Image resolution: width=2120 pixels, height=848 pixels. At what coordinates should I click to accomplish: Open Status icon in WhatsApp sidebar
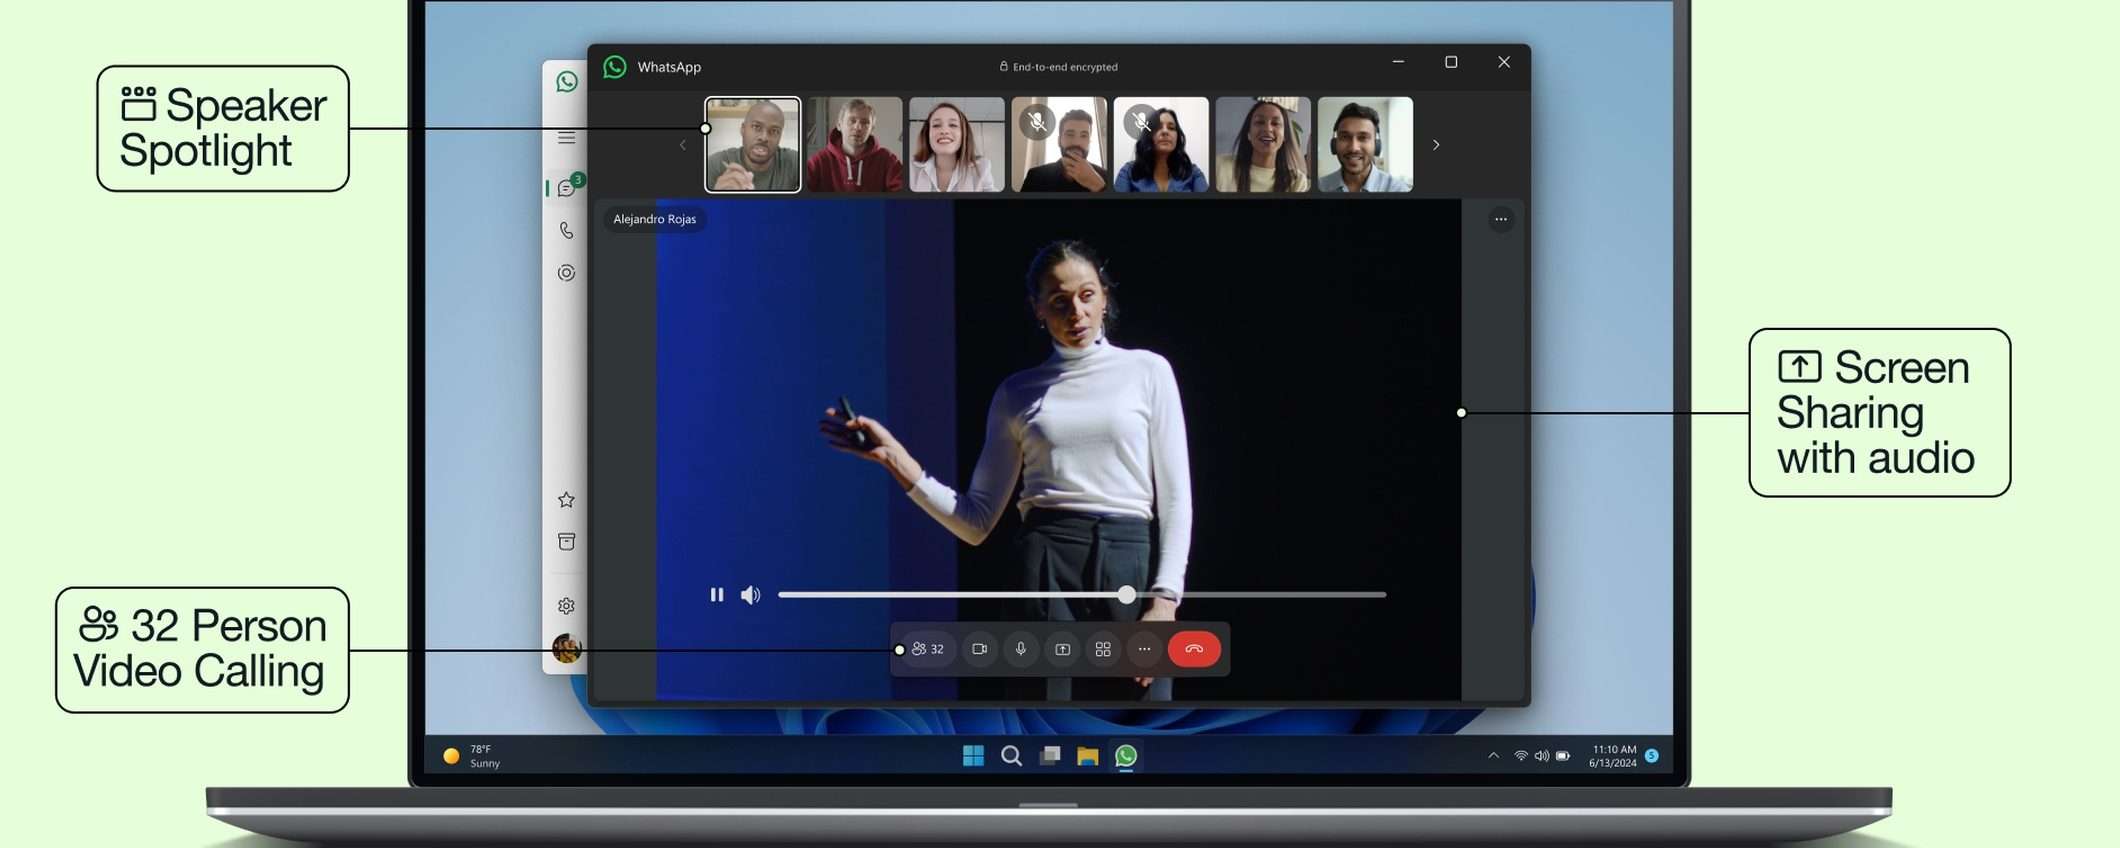click(566, 273)
